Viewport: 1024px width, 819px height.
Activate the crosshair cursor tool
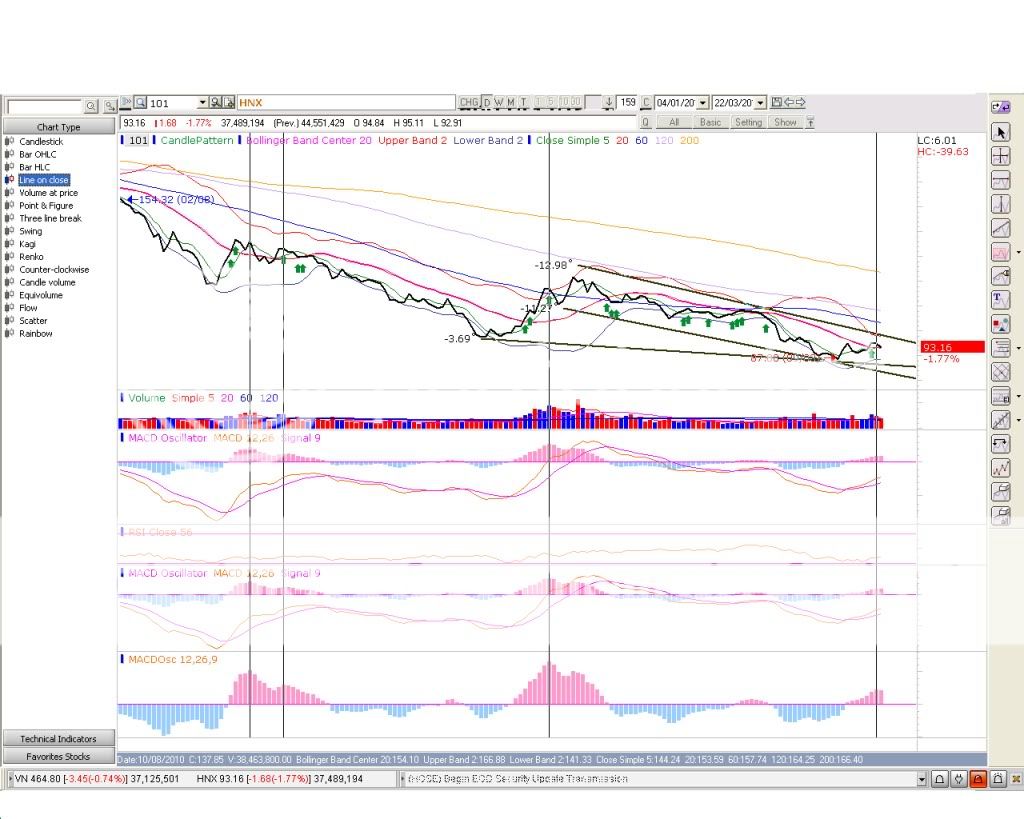pos(1000,156)
